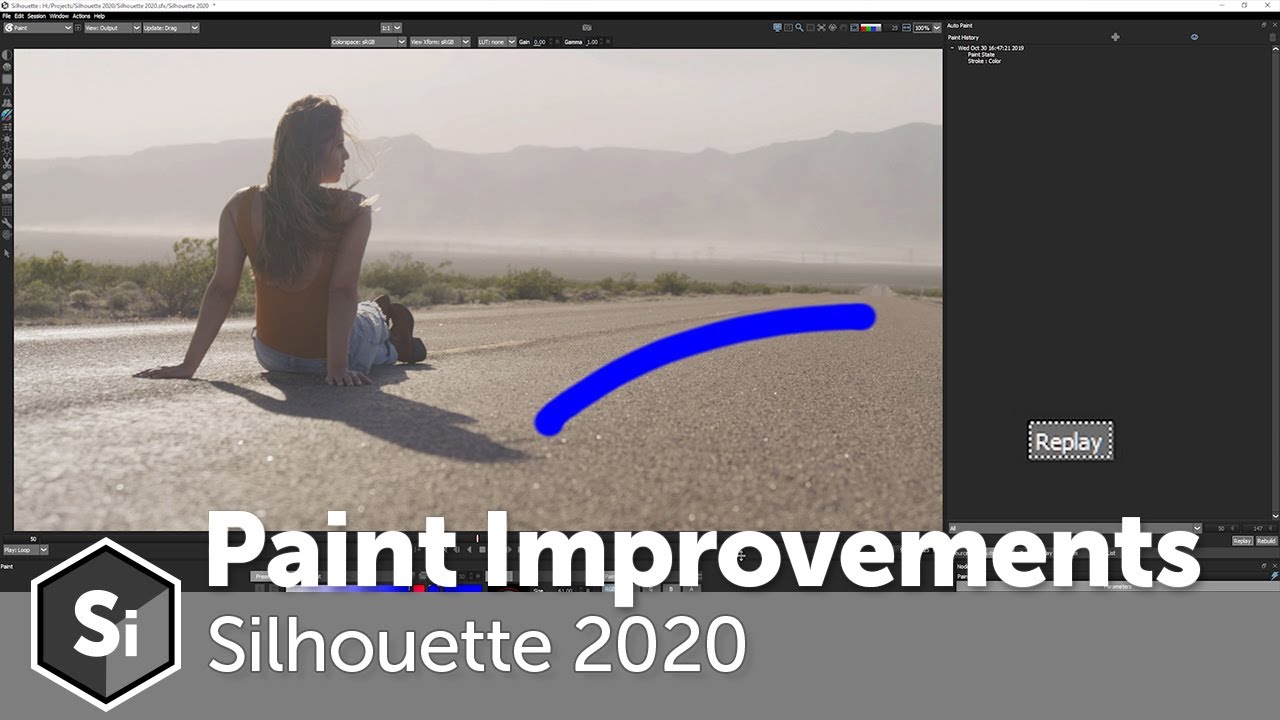
Task: Click the Gain value field
Action: pos(539,42)
